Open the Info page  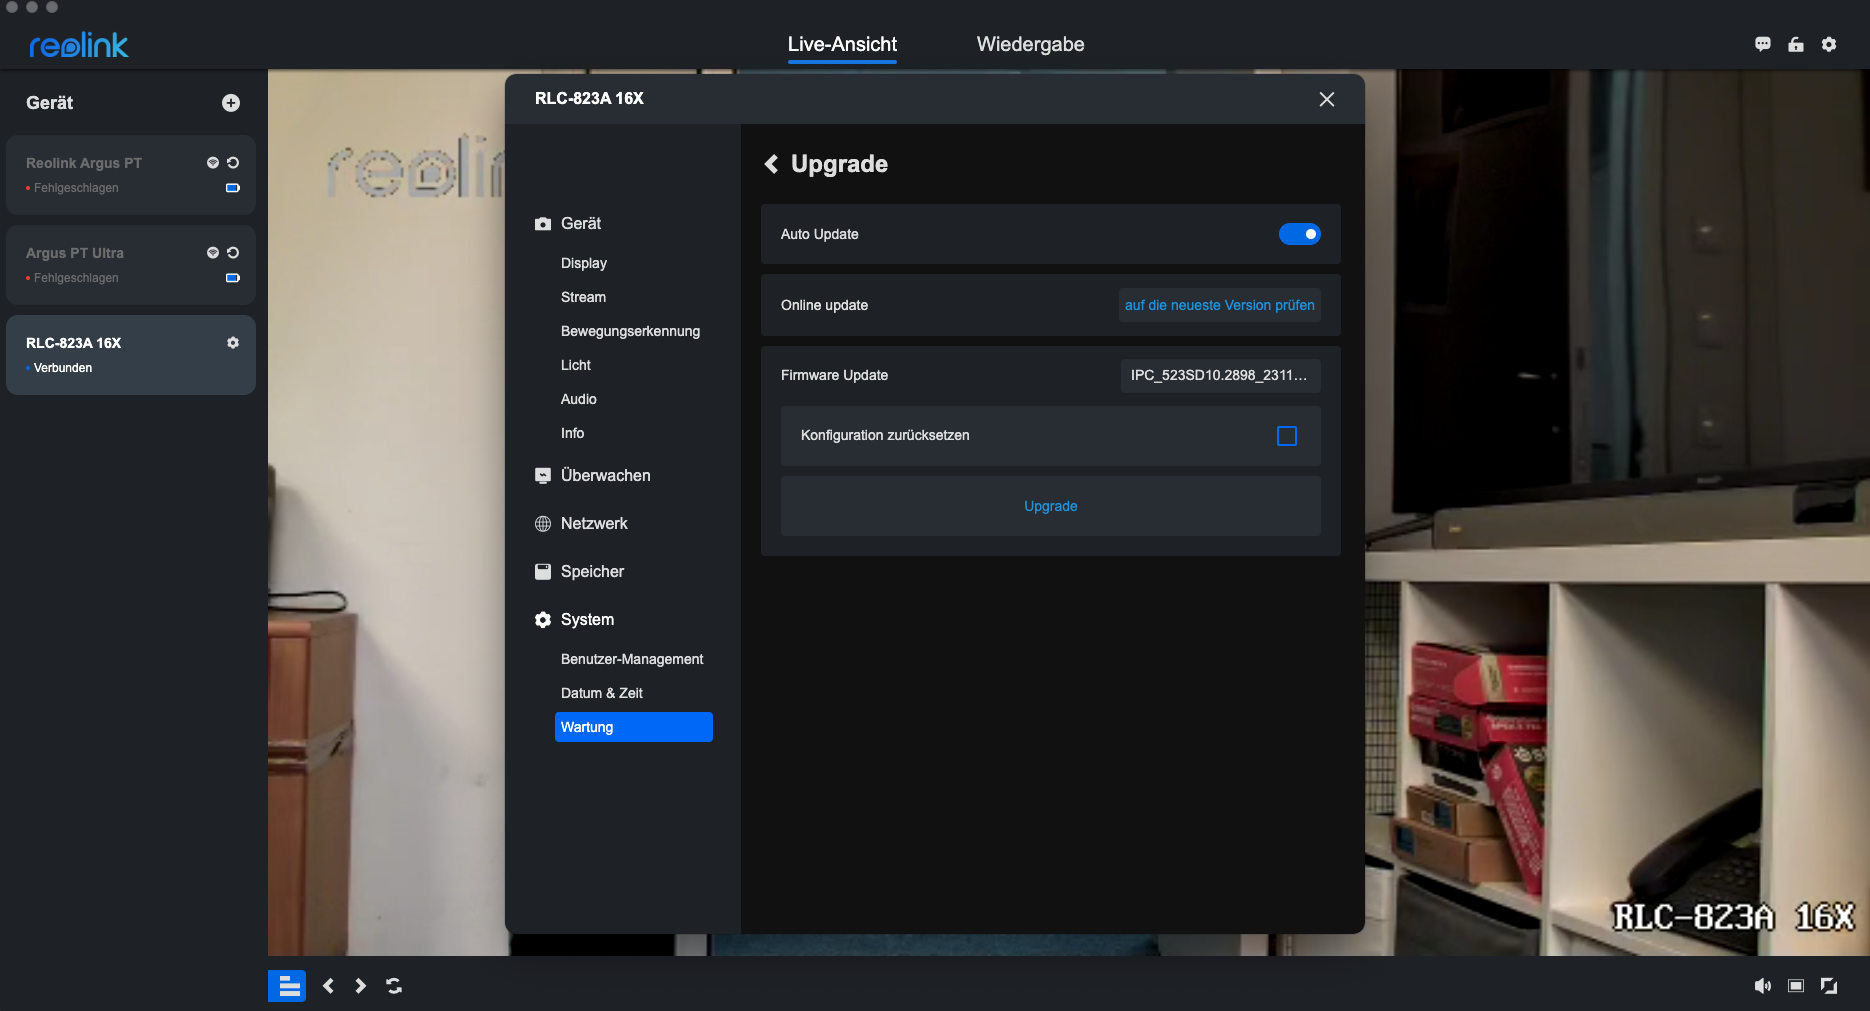573,433
